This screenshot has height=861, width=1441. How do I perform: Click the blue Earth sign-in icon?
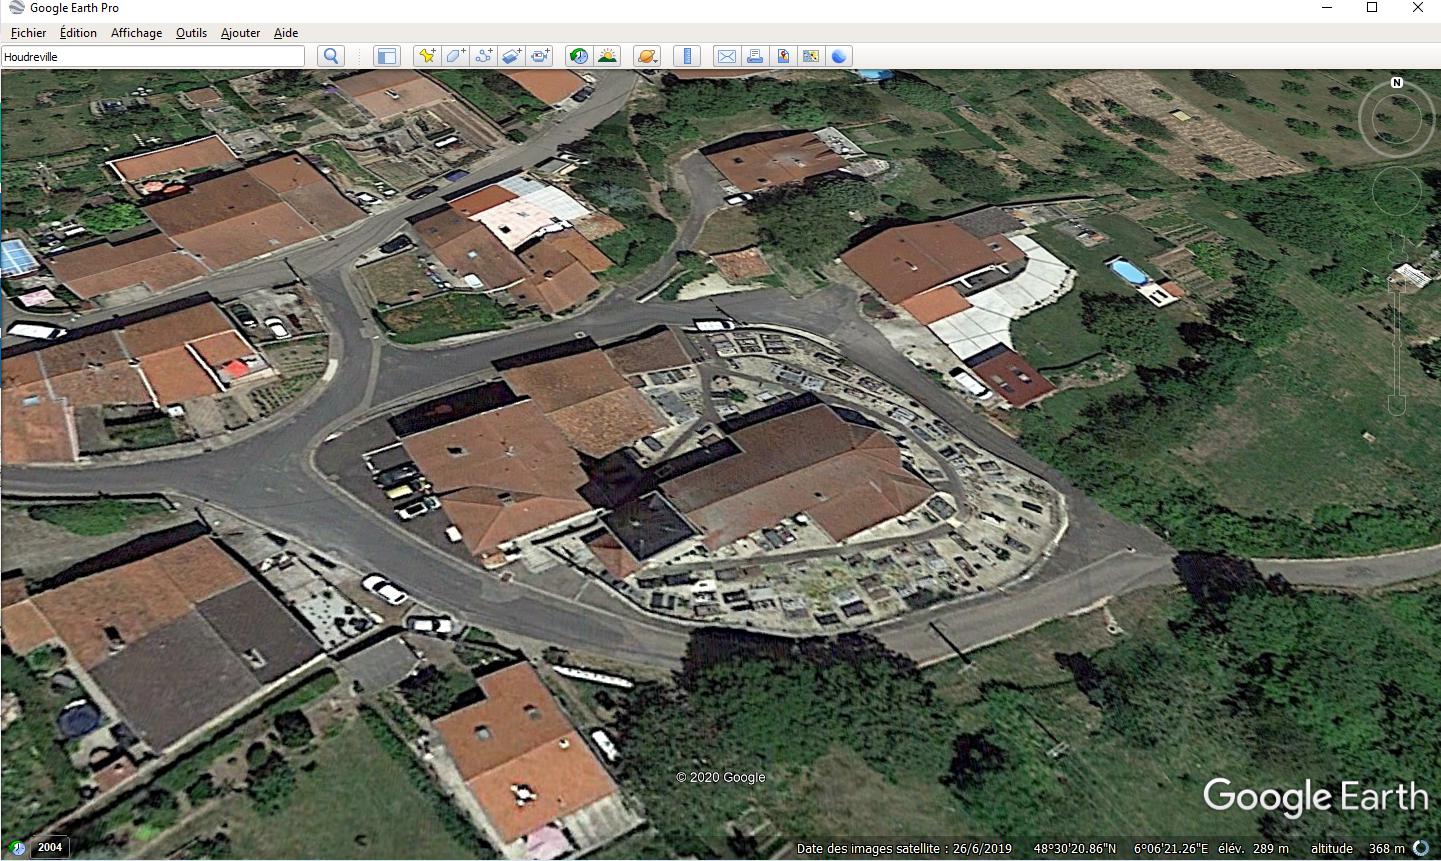coord(839,56)
